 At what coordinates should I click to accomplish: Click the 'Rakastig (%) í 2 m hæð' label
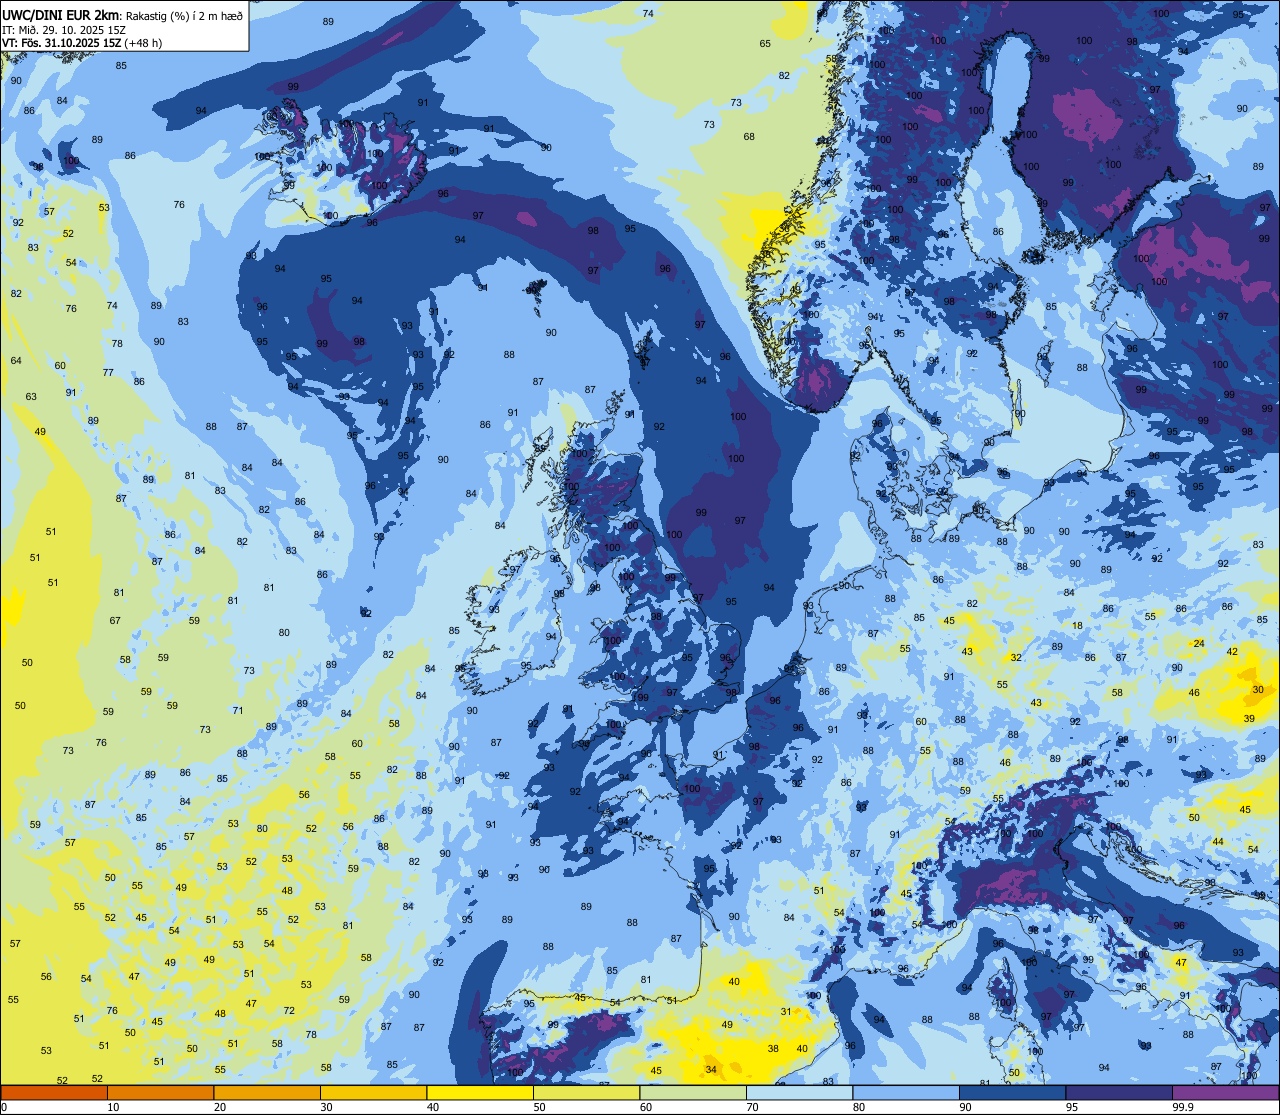point(184,15)
